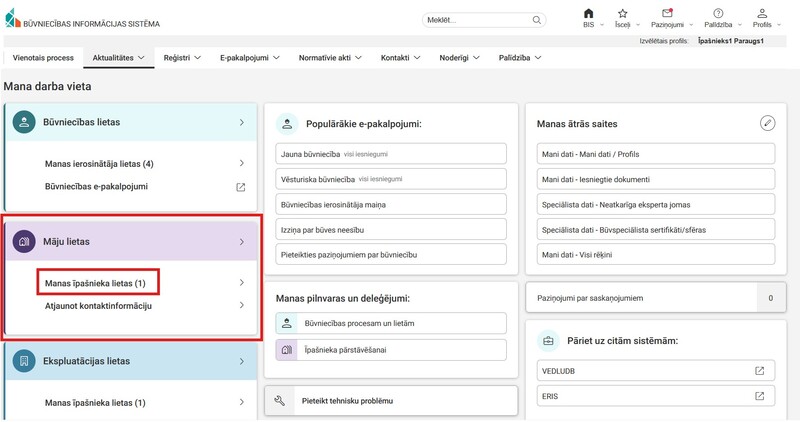Viewport: 800px width, 422px height.
Task: Open Paziņojumi envelope icon
Action: 667,13
